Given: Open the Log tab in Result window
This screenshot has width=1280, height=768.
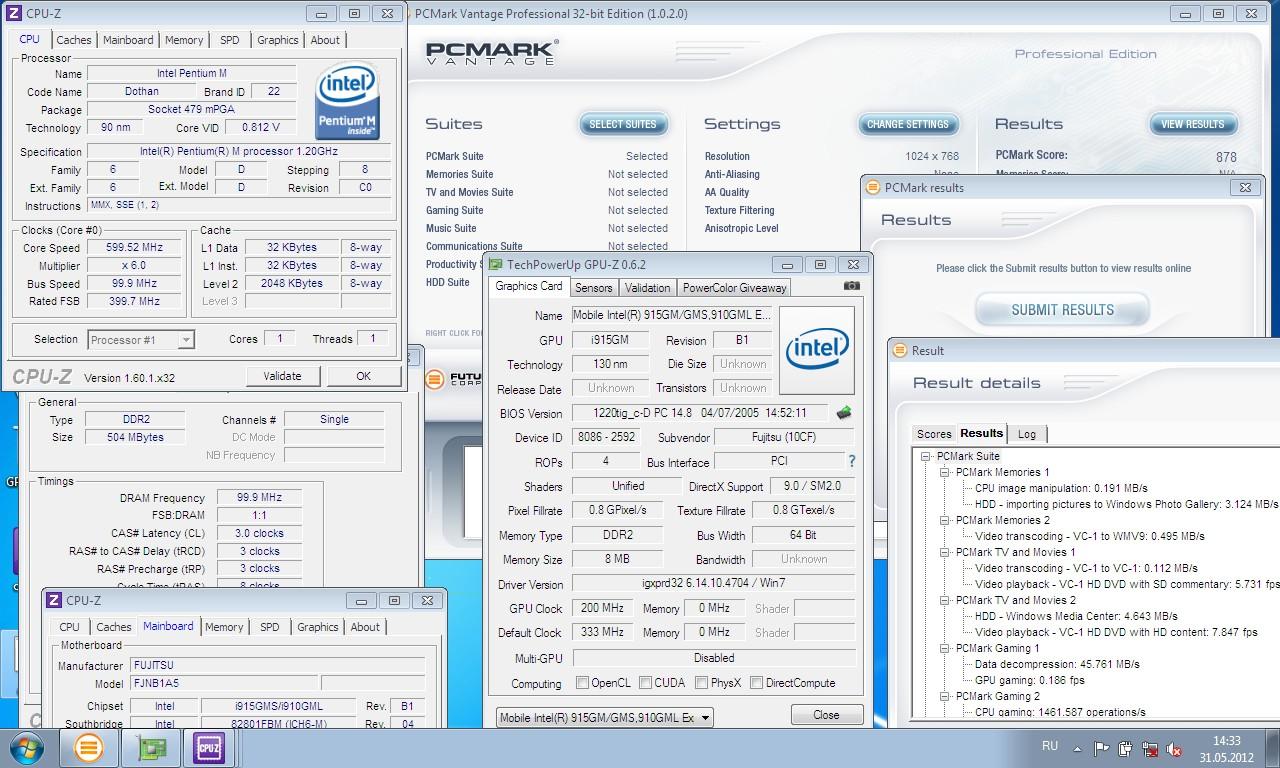Looking at the screenshot, I should pos(1027,434).
